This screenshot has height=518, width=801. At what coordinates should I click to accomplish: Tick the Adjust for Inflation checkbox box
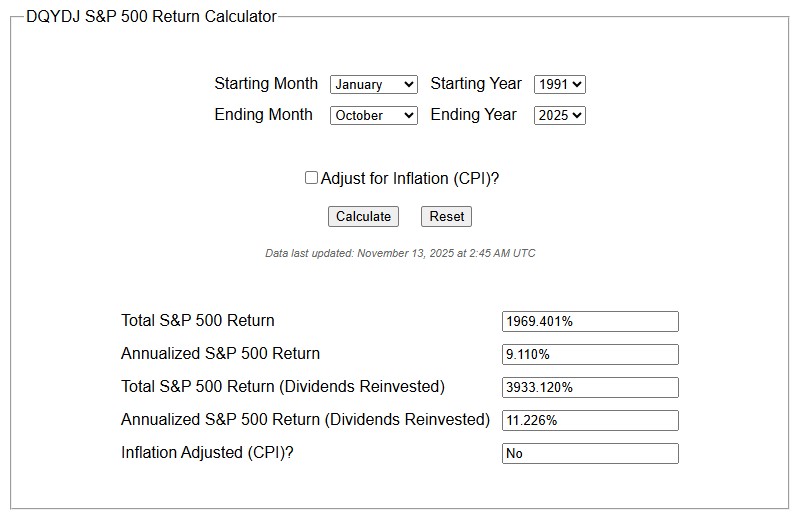(311, 178)
